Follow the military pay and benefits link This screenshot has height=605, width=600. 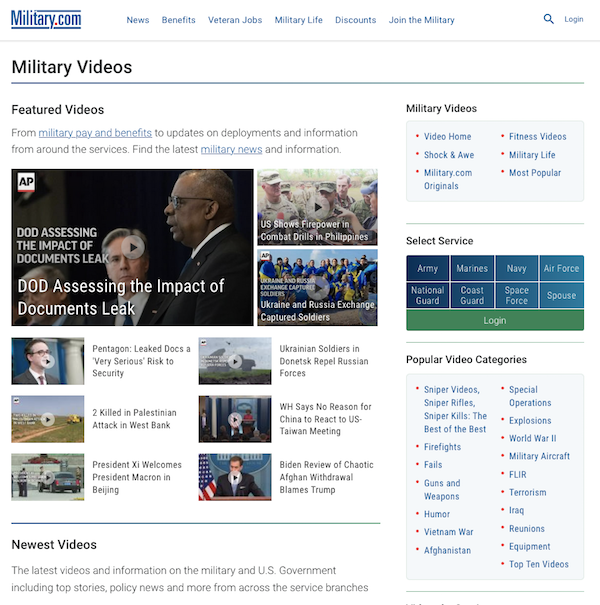click(x=95, y=132)
